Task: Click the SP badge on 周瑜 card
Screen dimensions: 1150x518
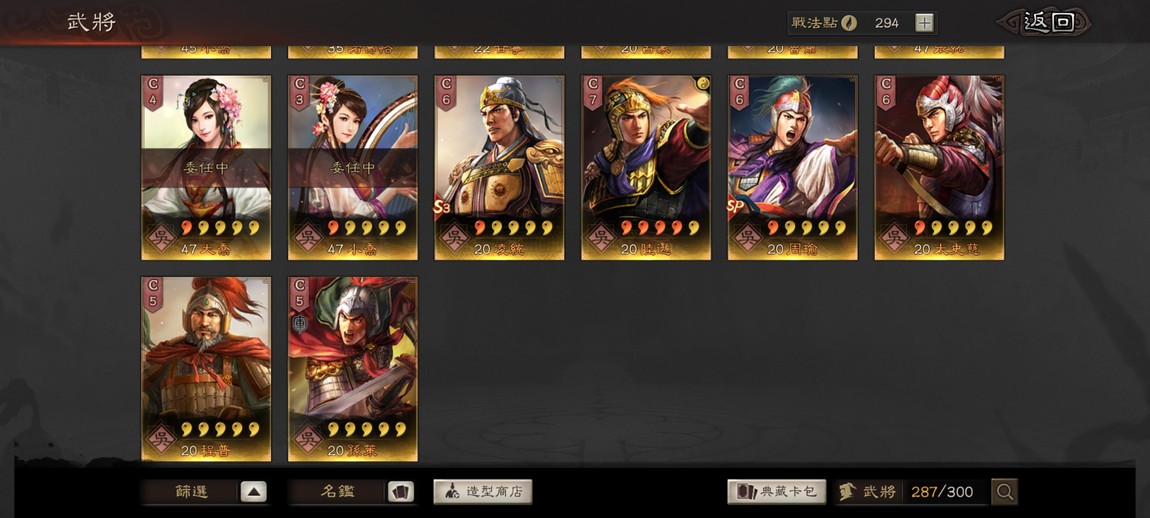Action: click(x=736, y=208)
